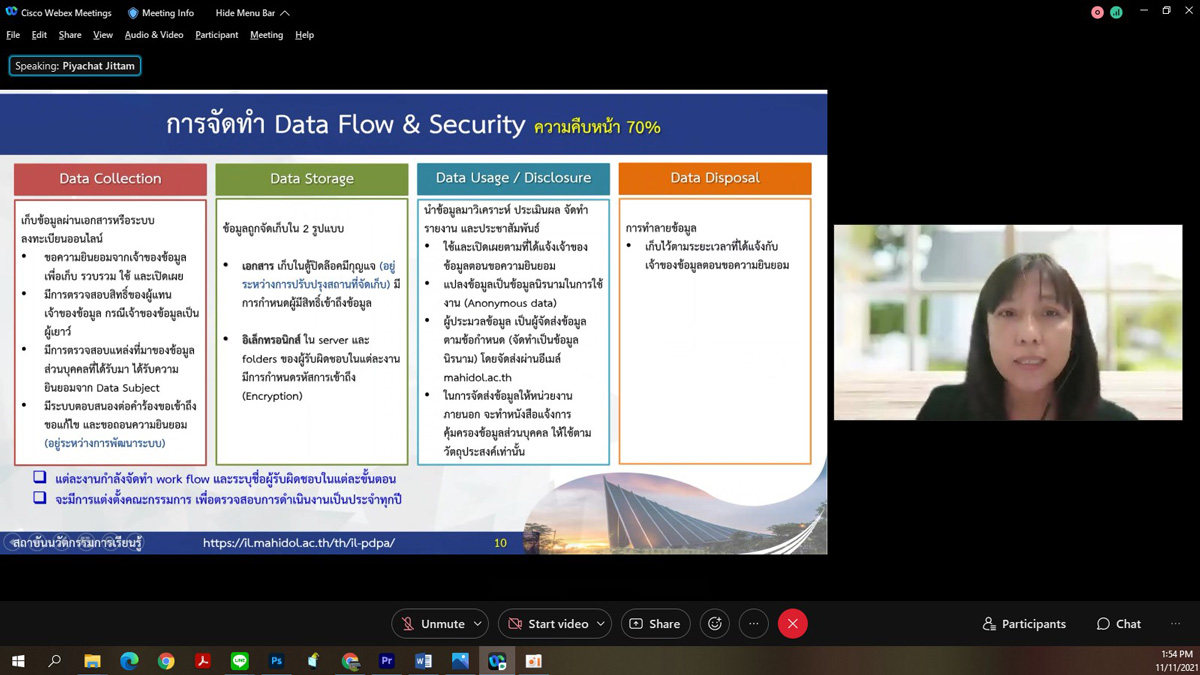1200x675 pixels.
Task: Collapse menu with Hide Menu Bar chevron
Action: click(x=285, y=13)
